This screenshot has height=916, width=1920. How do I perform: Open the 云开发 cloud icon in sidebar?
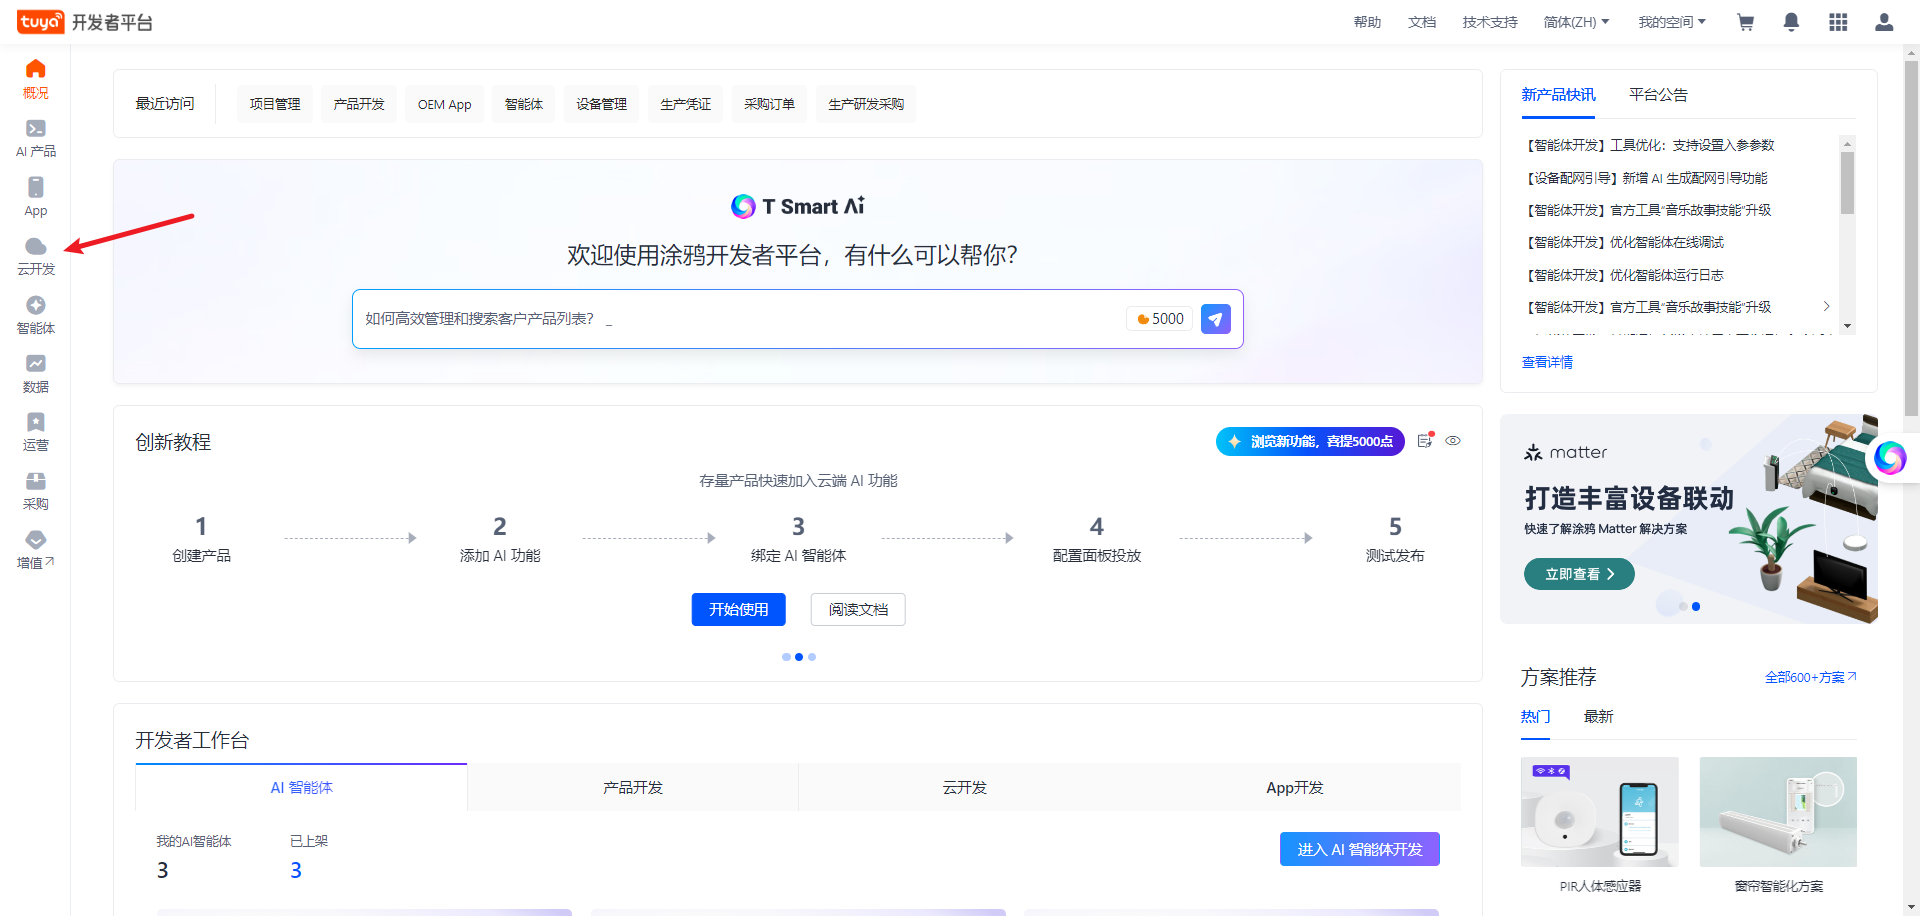[x=36, y=247]
